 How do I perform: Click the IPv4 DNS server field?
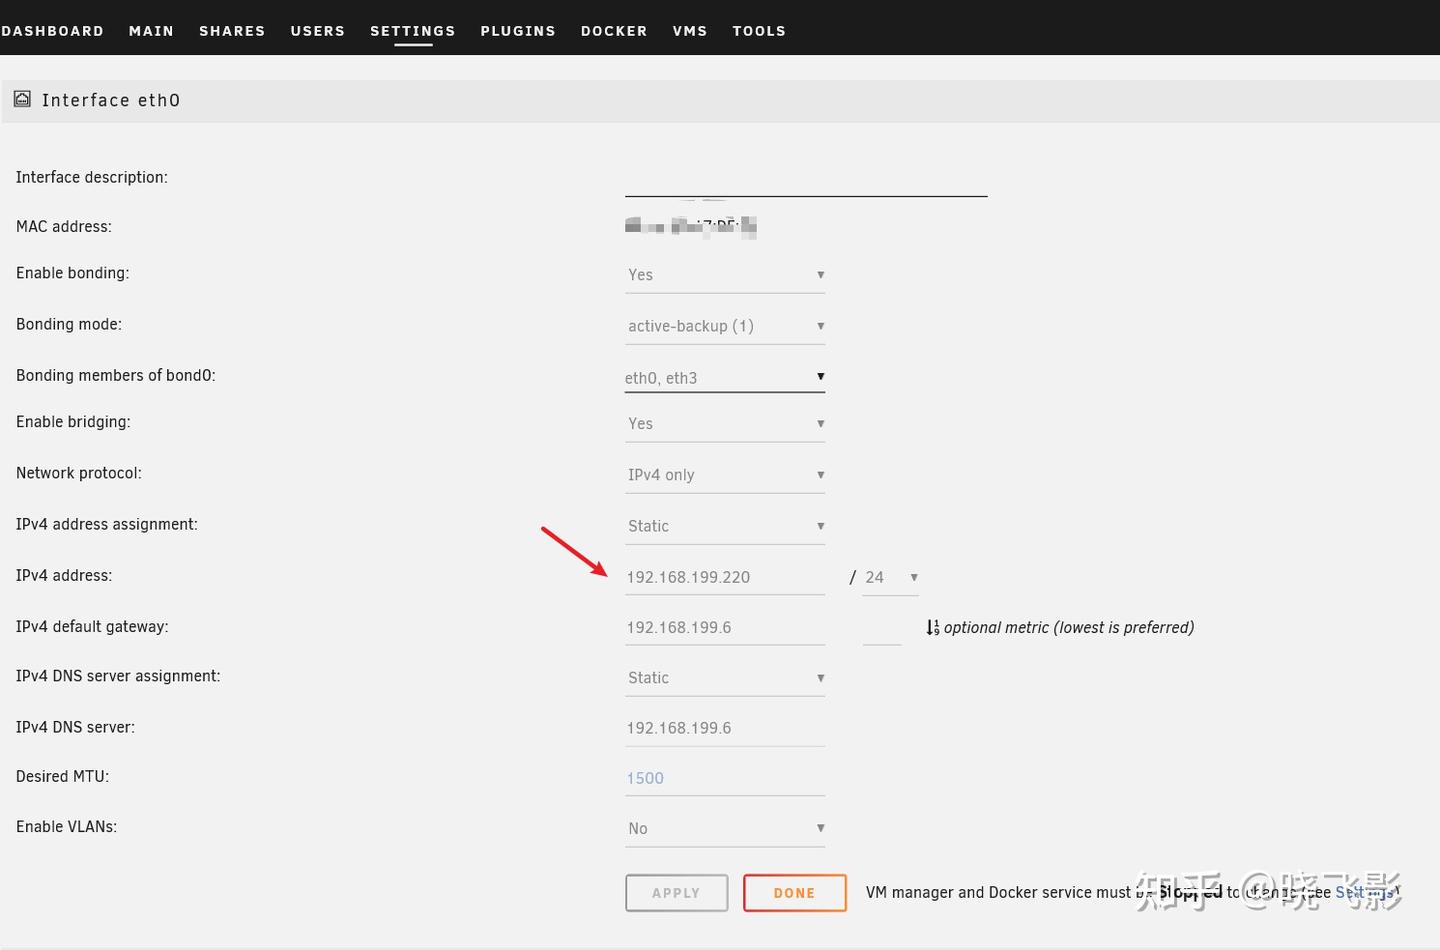click(725, 728)
